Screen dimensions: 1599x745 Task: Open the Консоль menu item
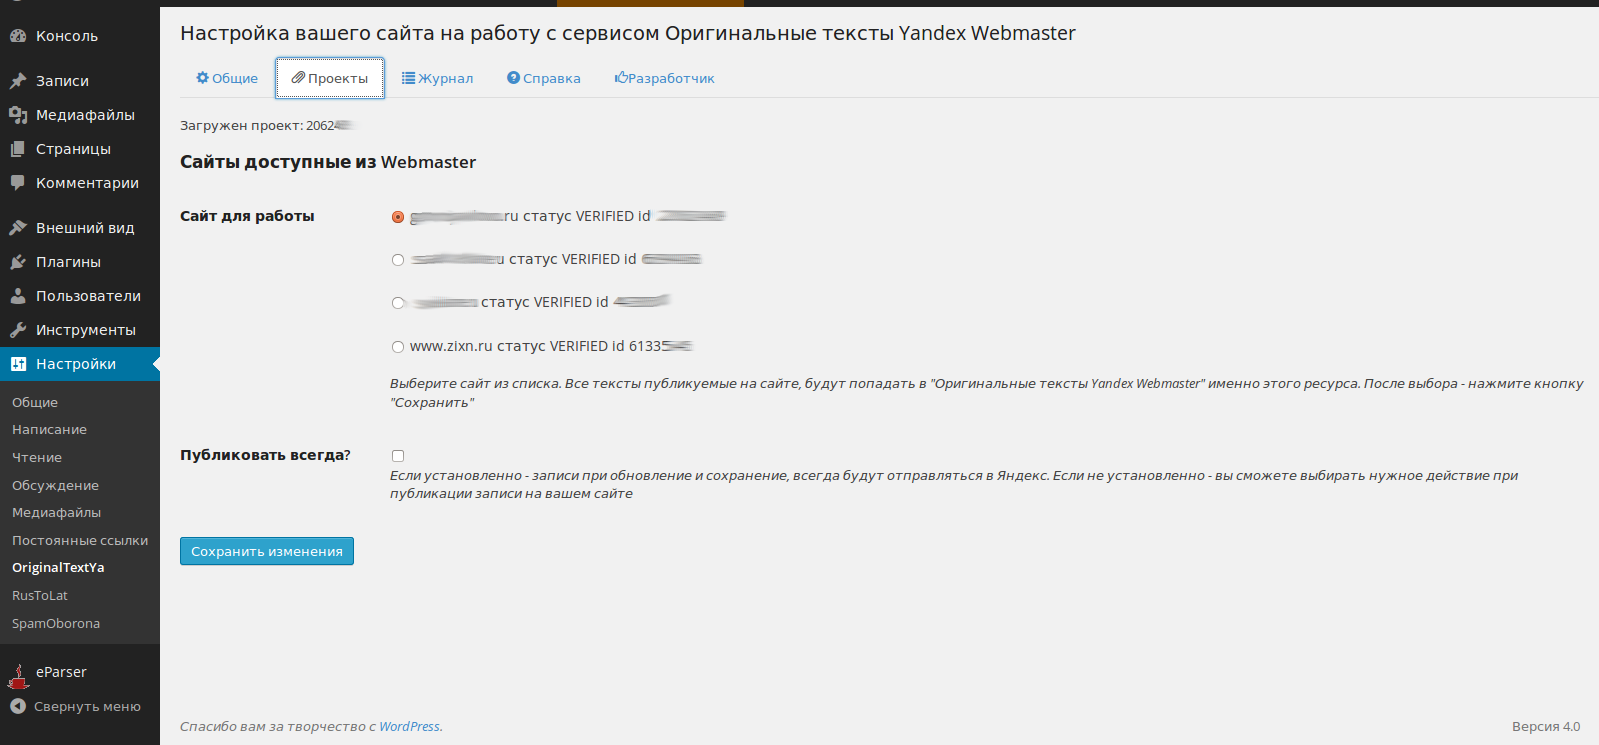pyautogui.click(x=80, y=36)
